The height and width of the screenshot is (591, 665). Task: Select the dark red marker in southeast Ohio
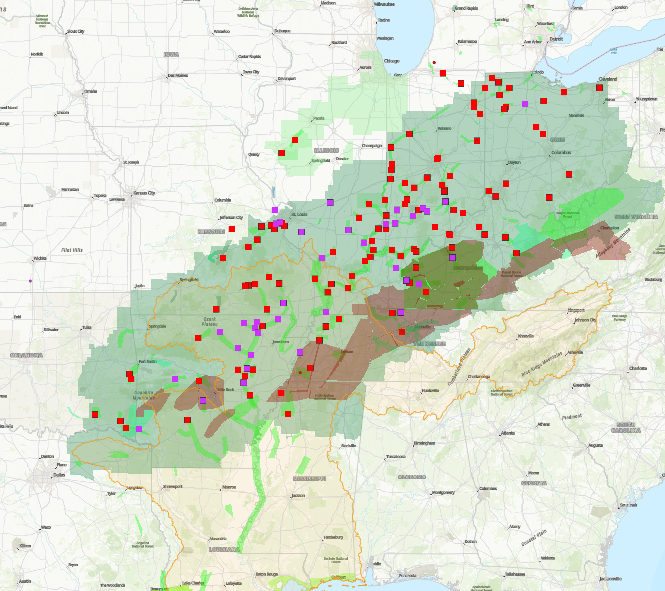coord(549,197)
